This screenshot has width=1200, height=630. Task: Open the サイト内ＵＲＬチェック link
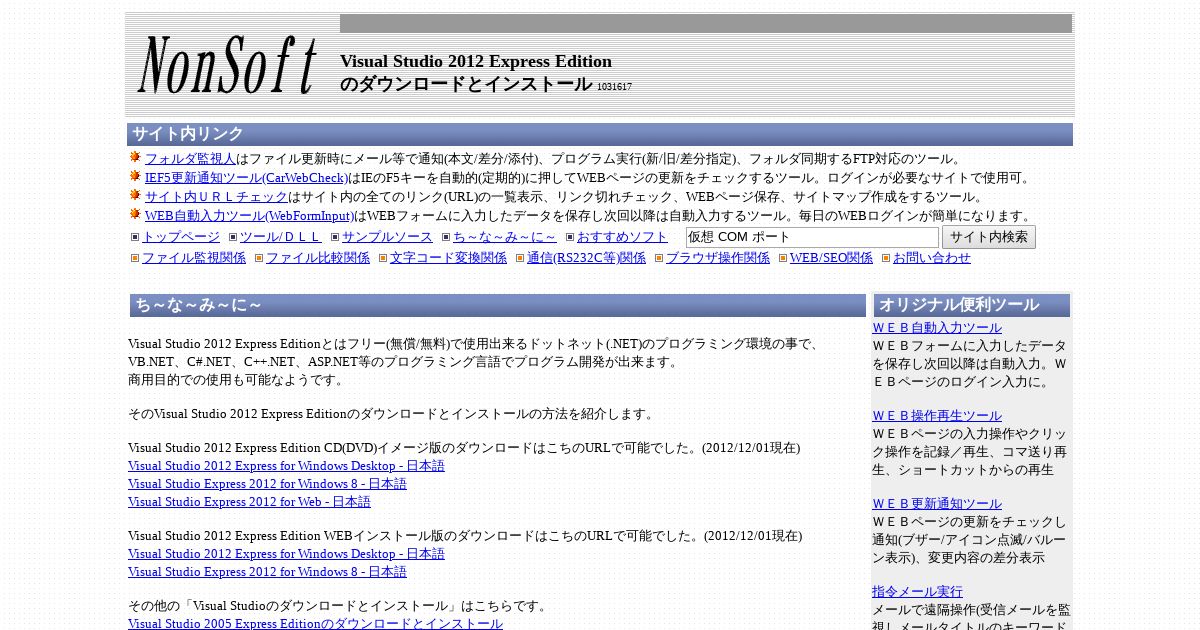[216, 196]
